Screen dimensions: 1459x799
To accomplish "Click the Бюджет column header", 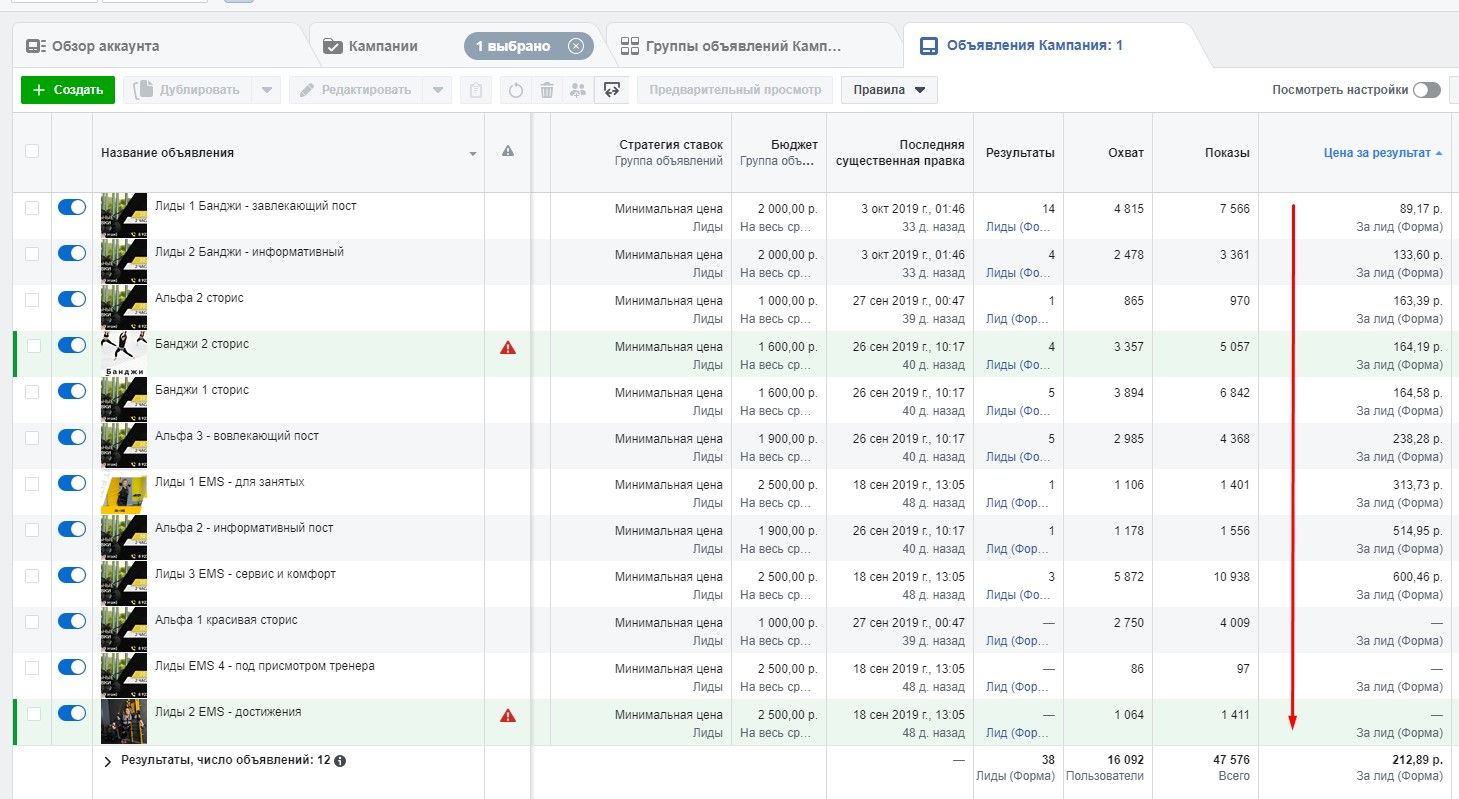I will click(x=794, y=145).
